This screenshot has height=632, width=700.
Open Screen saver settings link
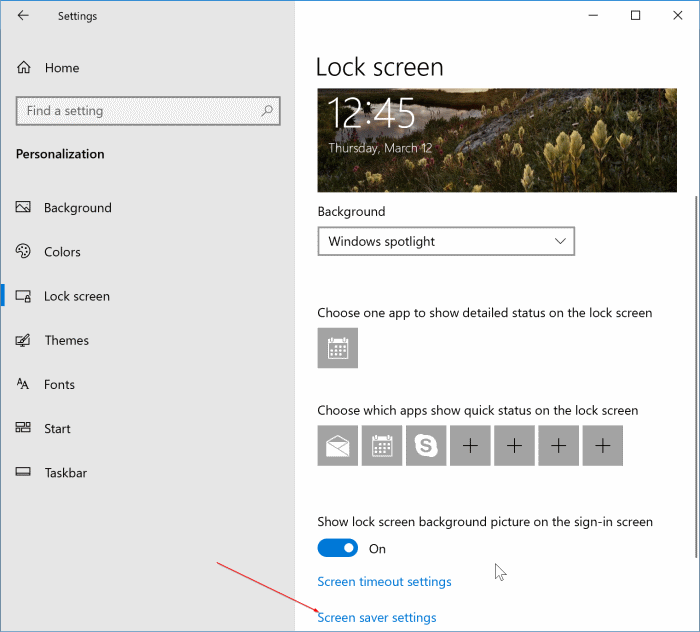tap(377, 618)
